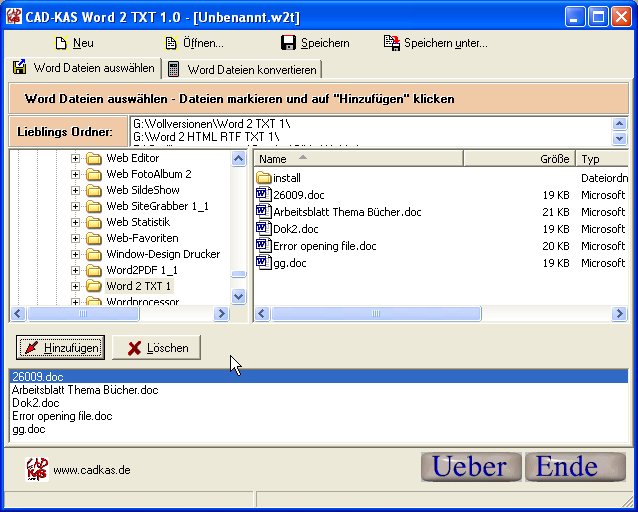Select the 26009.doc Word file icon
638x512 pixels.
pyautogui.click(x=264, y=195)
